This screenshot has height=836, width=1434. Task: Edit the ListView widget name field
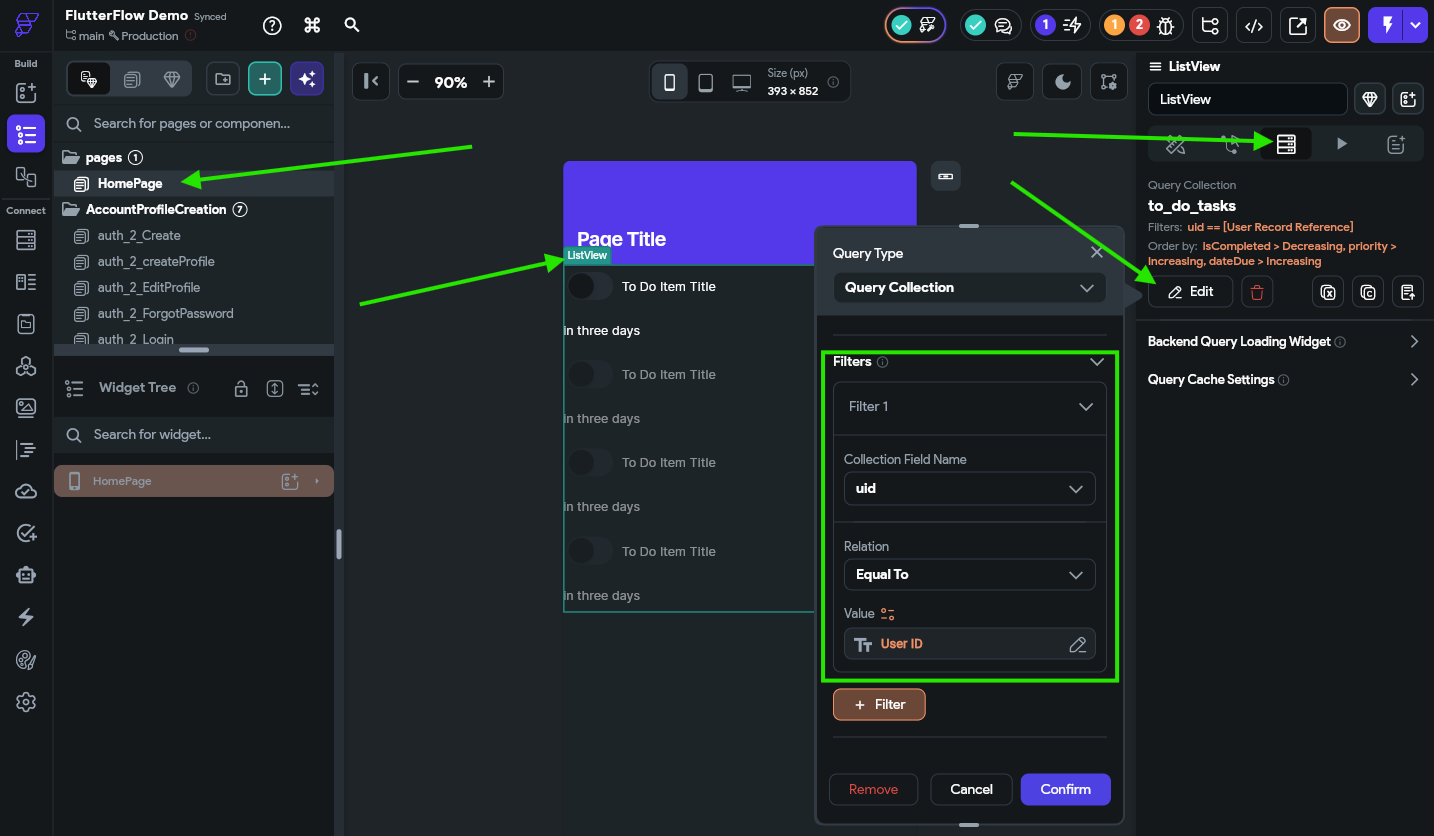(1247, 99)
